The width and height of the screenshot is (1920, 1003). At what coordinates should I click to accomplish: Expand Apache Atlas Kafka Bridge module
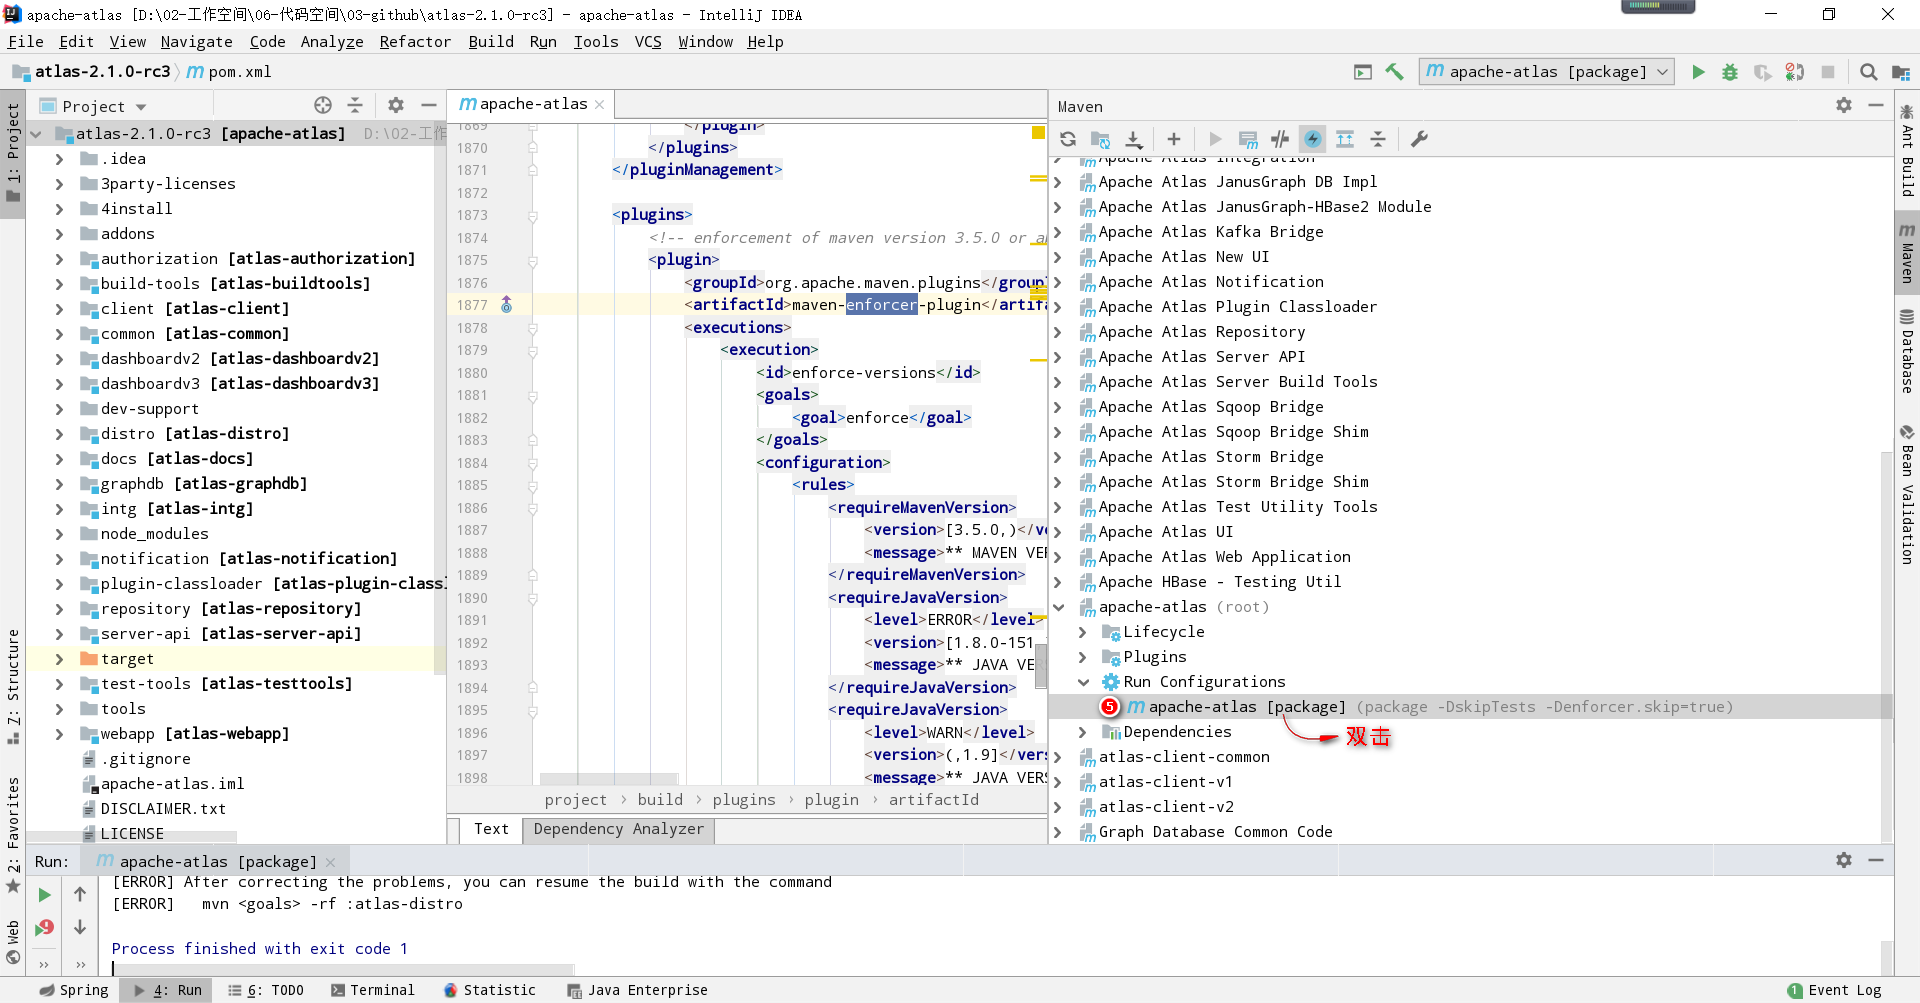[x=1058, y=232]
